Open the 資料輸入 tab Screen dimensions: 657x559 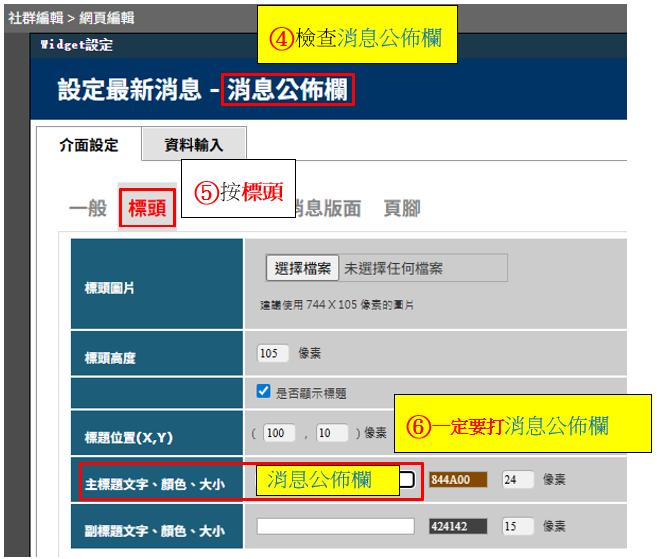tap(194, 145)
